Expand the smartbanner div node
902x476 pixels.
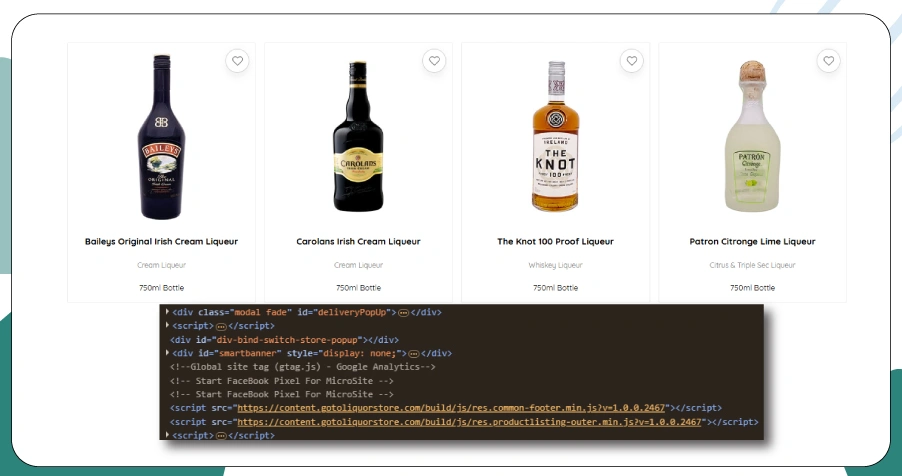click(x=167, y=353)
